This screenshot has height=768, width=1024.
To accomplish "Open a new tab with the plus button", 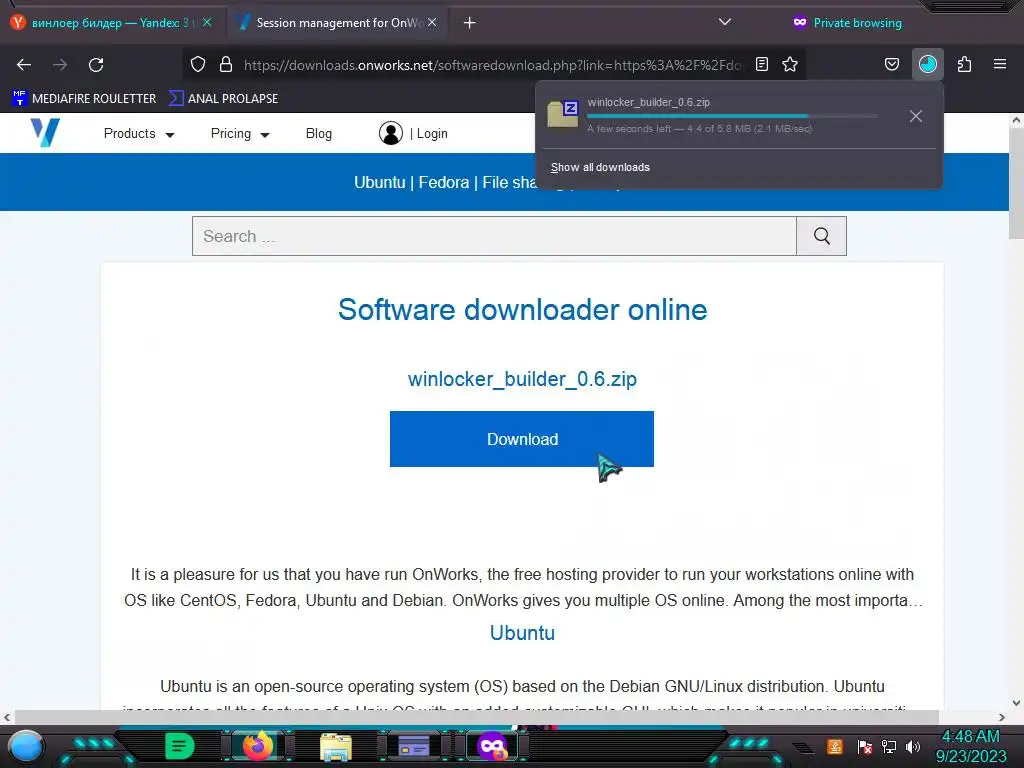I will tap(470, 23).
